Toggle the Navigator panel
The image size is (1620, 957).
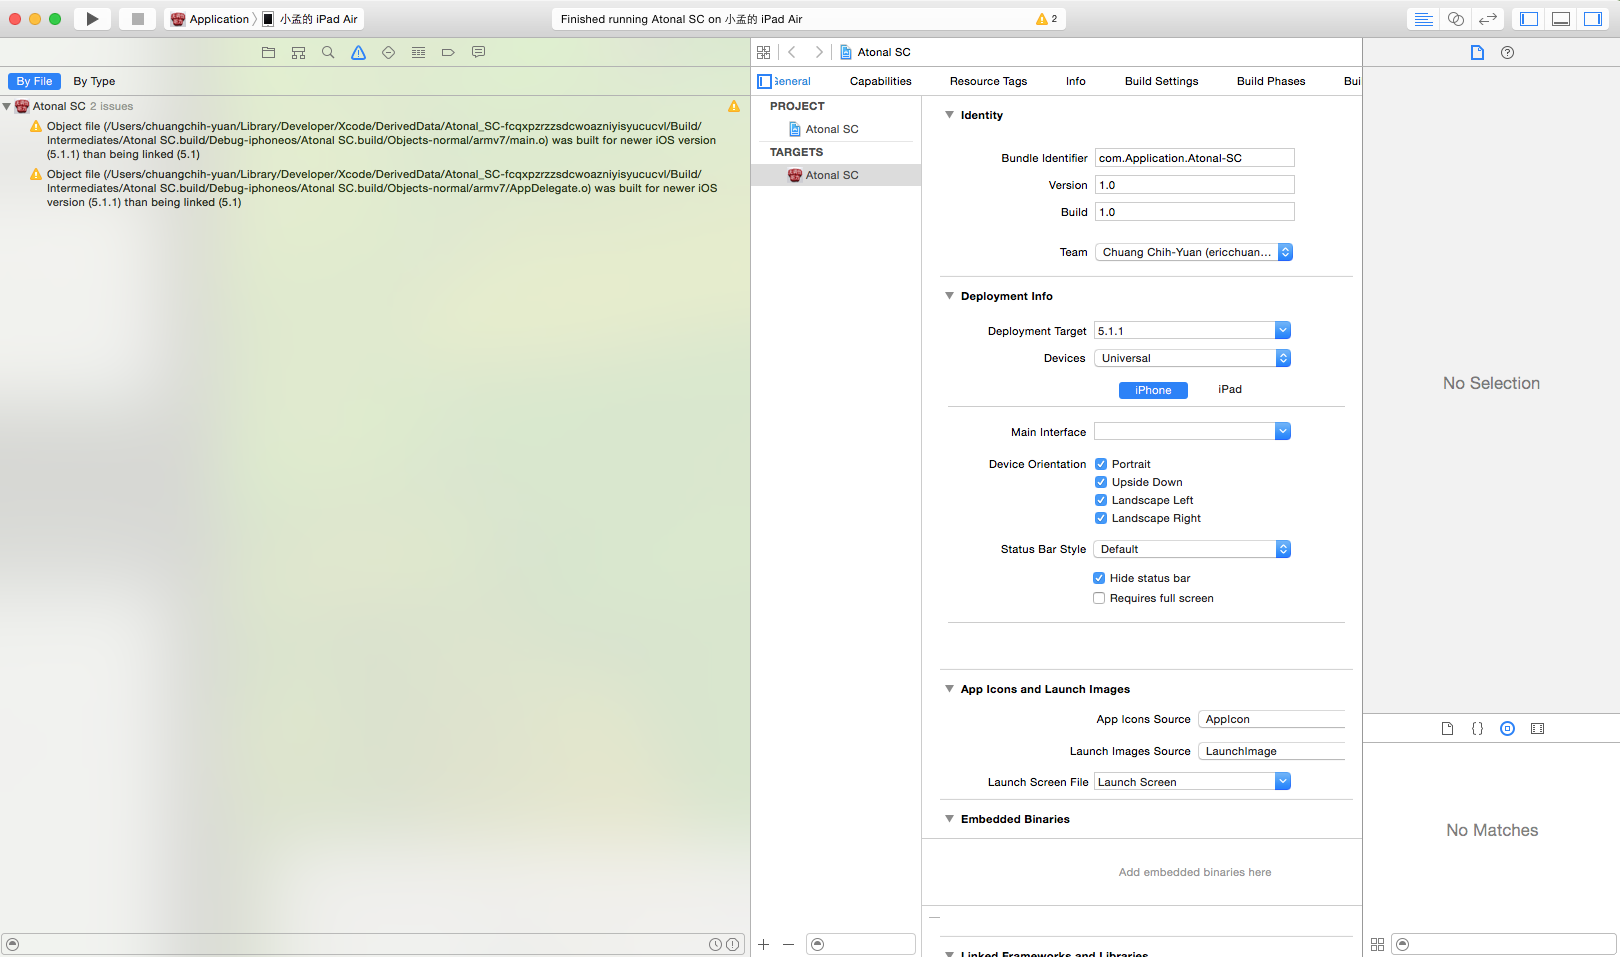coord(1529,19)
